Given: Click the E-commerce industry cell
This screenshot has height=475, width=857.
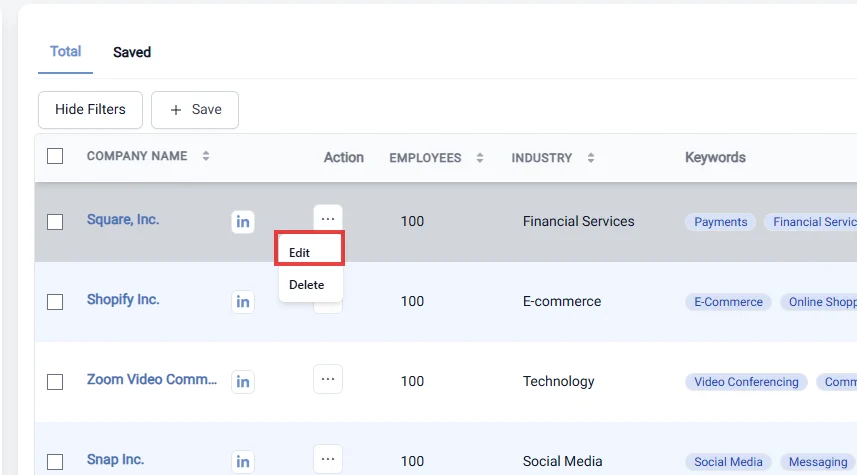Looking at the screenshot, I should pyautogui.click(x=562, y=301).
